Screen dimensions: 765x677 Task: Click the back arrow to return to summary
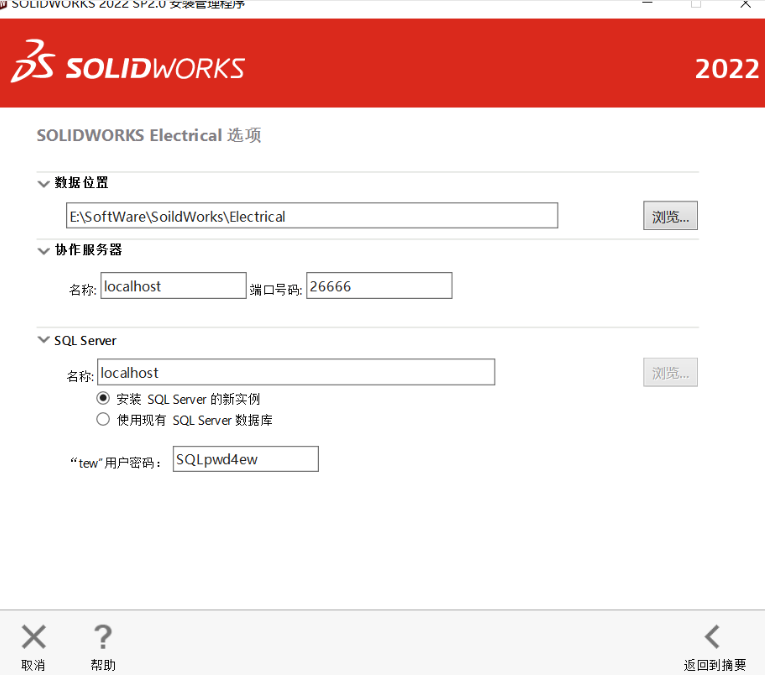pyautogui.click(x=713, y=637)
